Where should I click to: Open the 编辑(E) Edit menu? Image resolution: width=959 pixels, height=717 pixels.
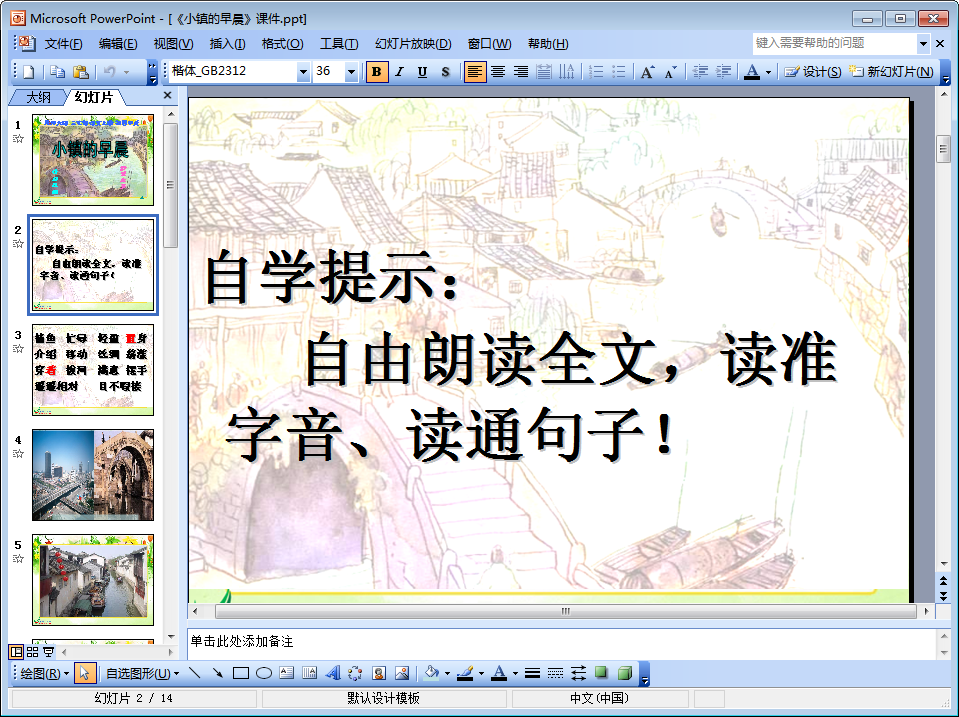(117, 44)
